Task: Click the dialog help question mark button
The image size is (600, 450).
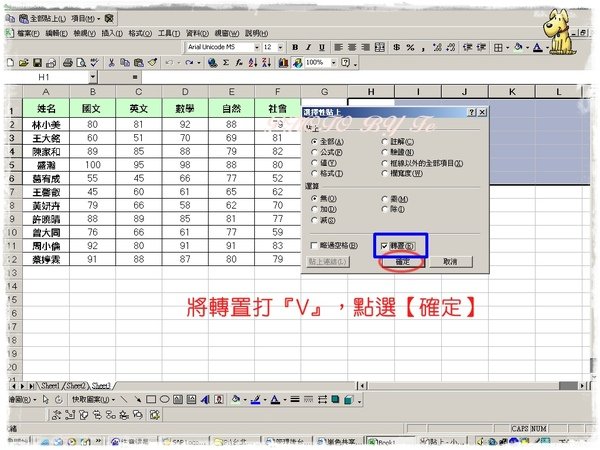Action: [472, 112]
